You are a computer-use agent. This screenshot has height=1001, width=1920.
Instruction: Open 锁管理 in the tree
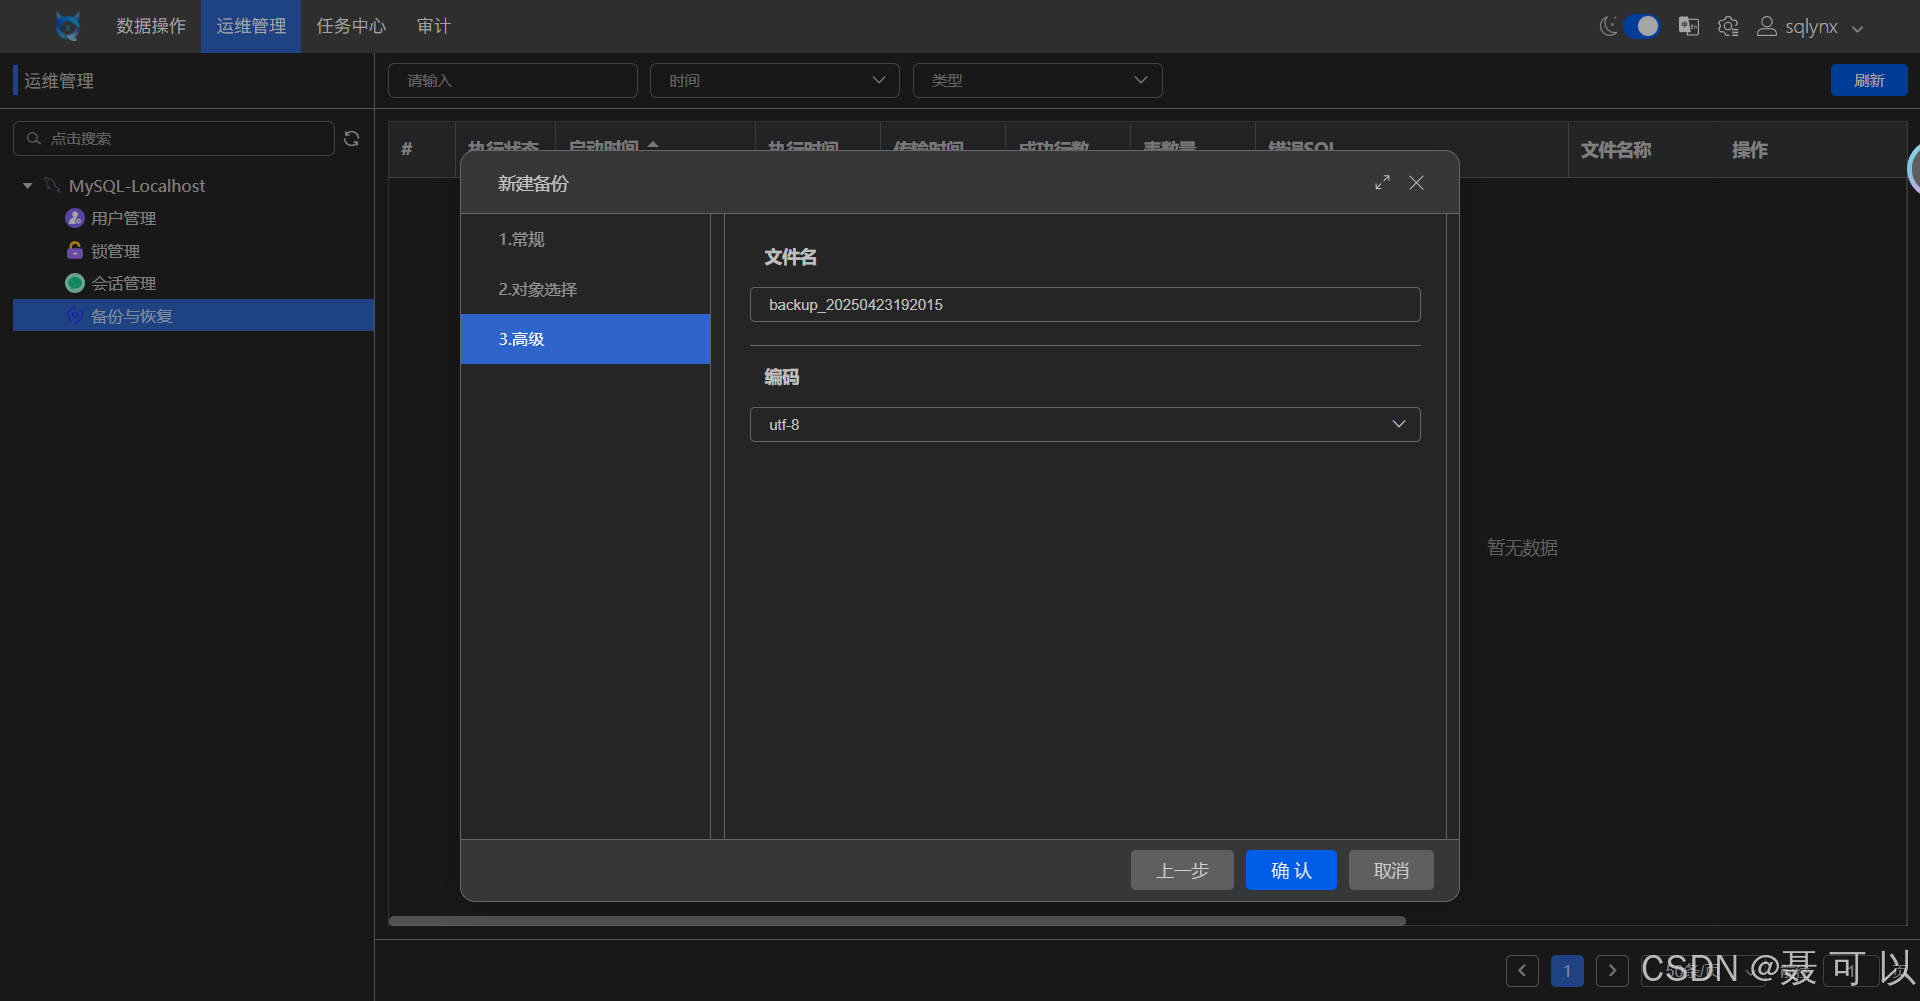tap(115, 251)
